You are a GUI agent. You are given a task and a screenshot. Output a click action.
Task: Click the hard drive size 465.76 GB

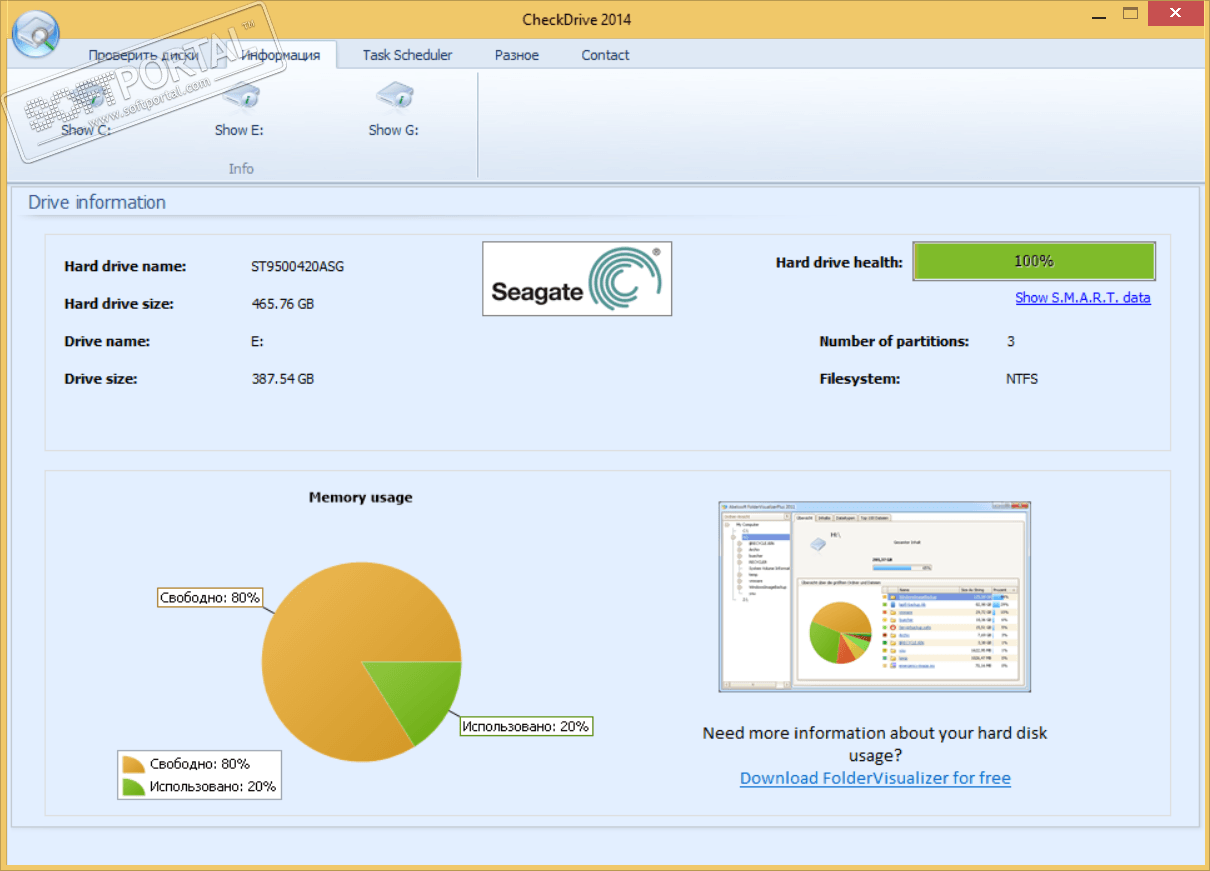283,304
